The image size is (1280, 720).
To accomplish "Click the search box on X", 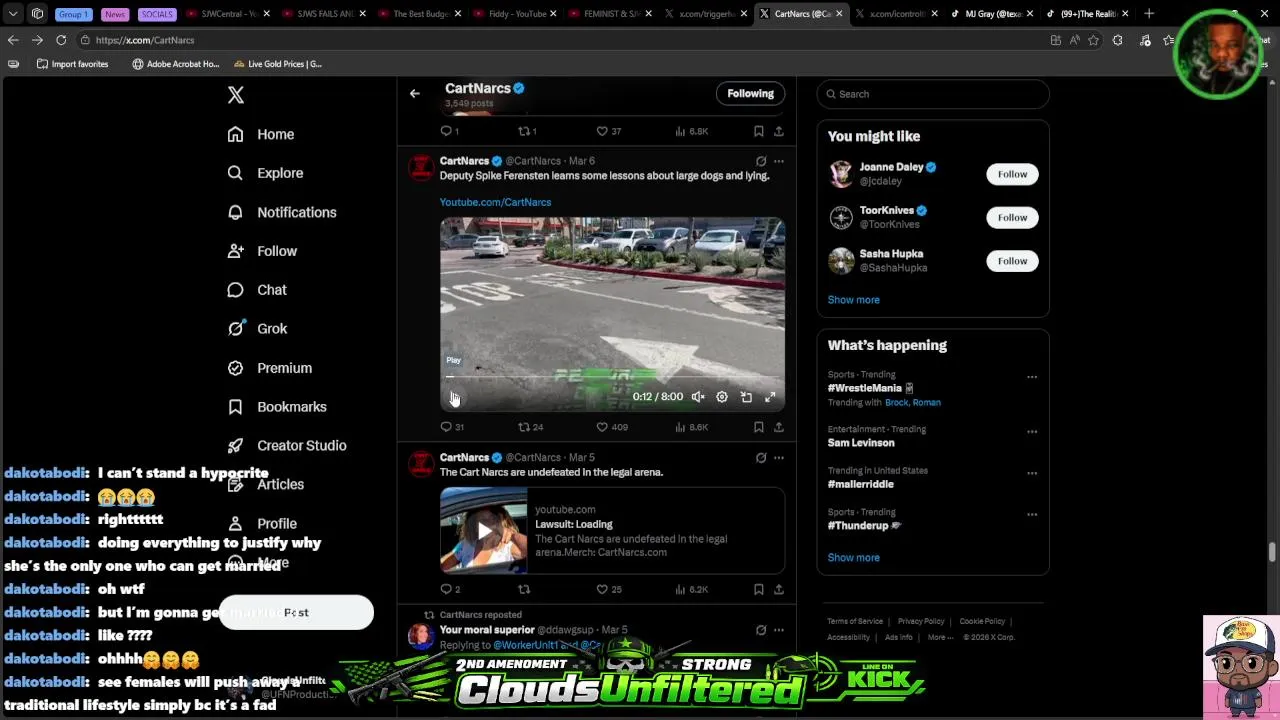I will click(x=933, y=94).
